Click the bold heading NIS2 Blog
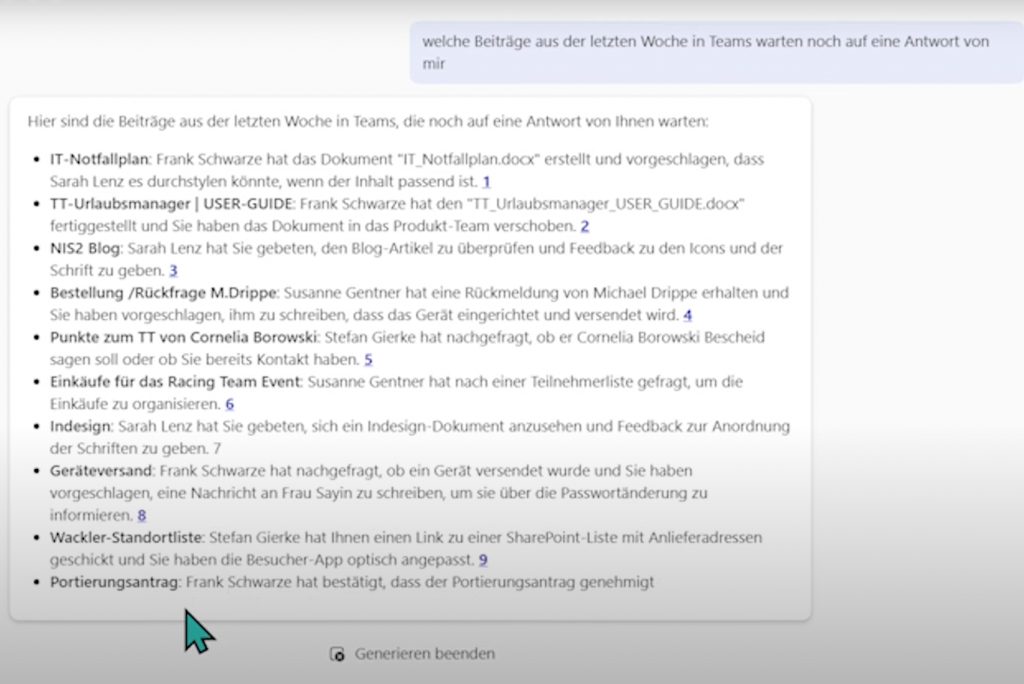Screen dimensions: 1024x684 pos(85,248)
